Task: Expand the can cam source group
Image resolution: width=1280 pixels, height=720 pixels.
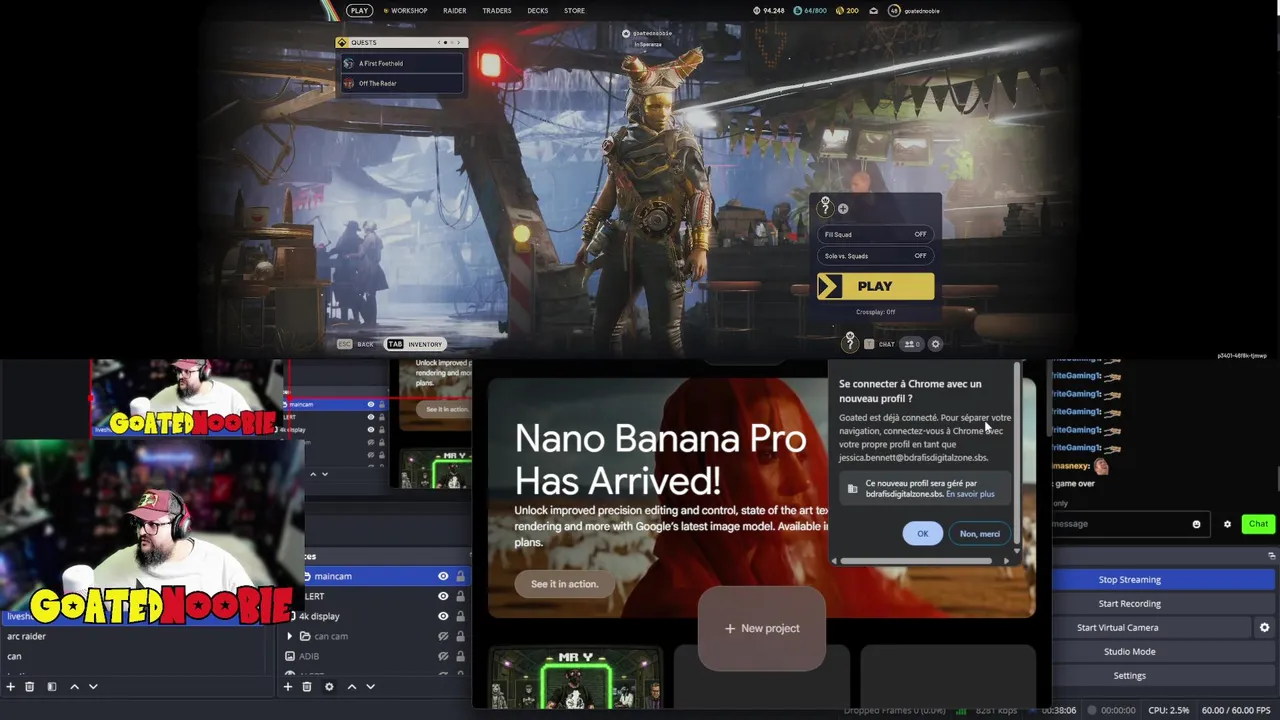Action: (290, 636)
